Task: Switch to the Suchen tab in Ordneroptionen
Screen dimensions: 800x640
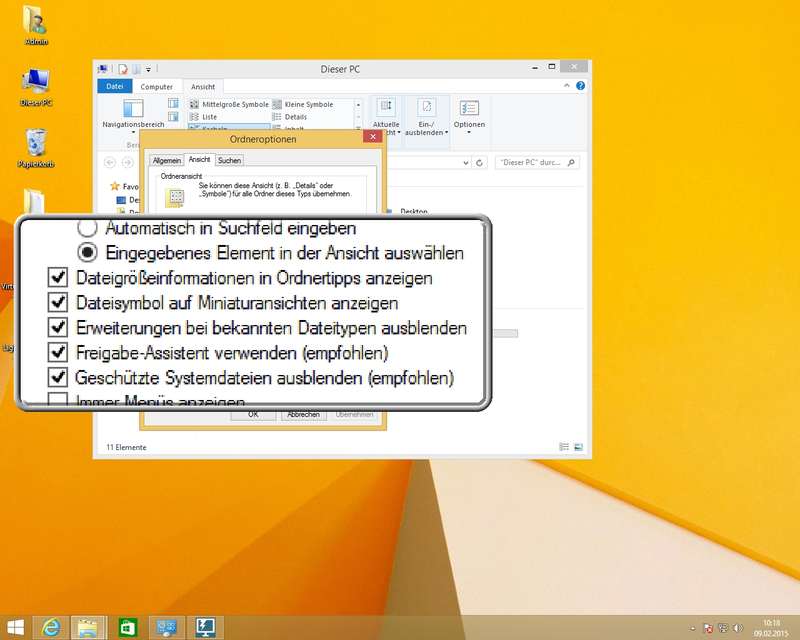Action: (229, 160)
